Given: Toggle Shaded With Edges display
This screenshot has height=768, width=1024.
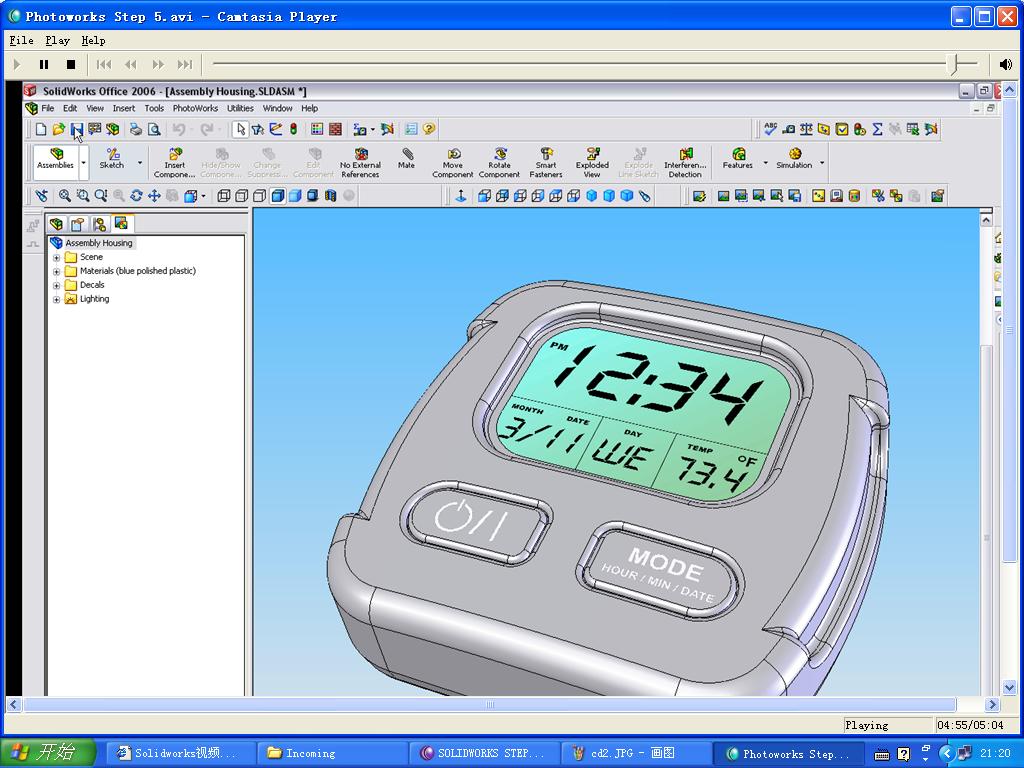Looking at the screenshot, I should coord(278,195).
